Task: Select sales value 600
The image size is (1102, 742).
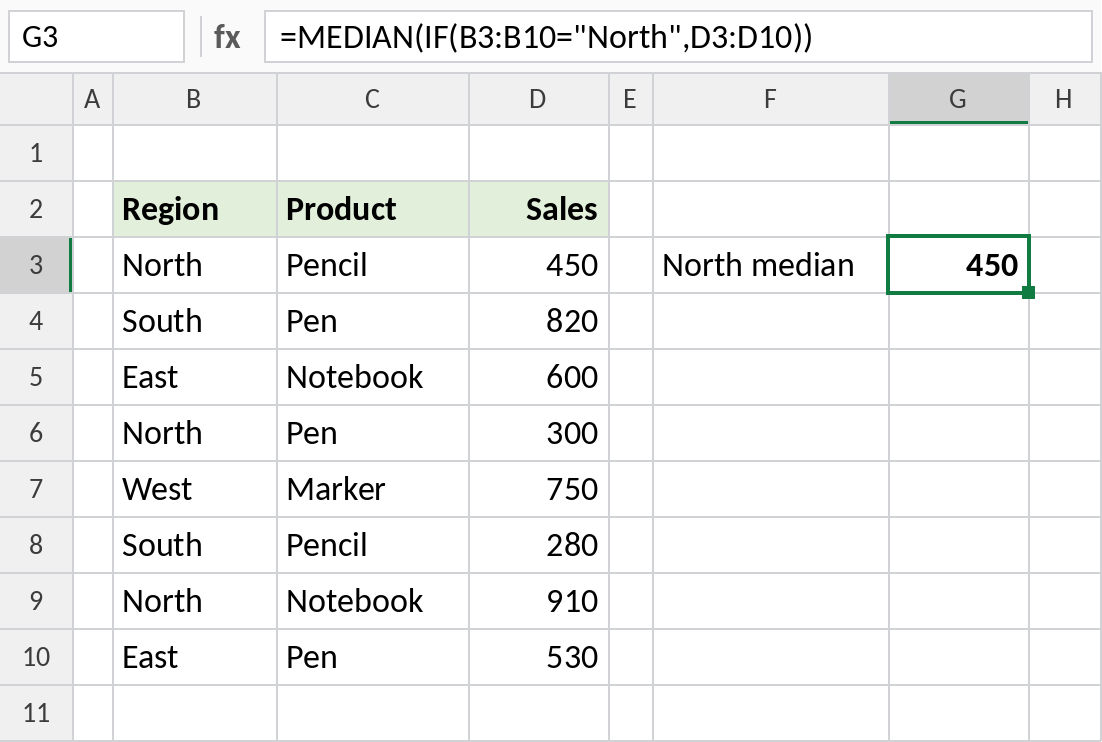Action: tap(538, 377)
